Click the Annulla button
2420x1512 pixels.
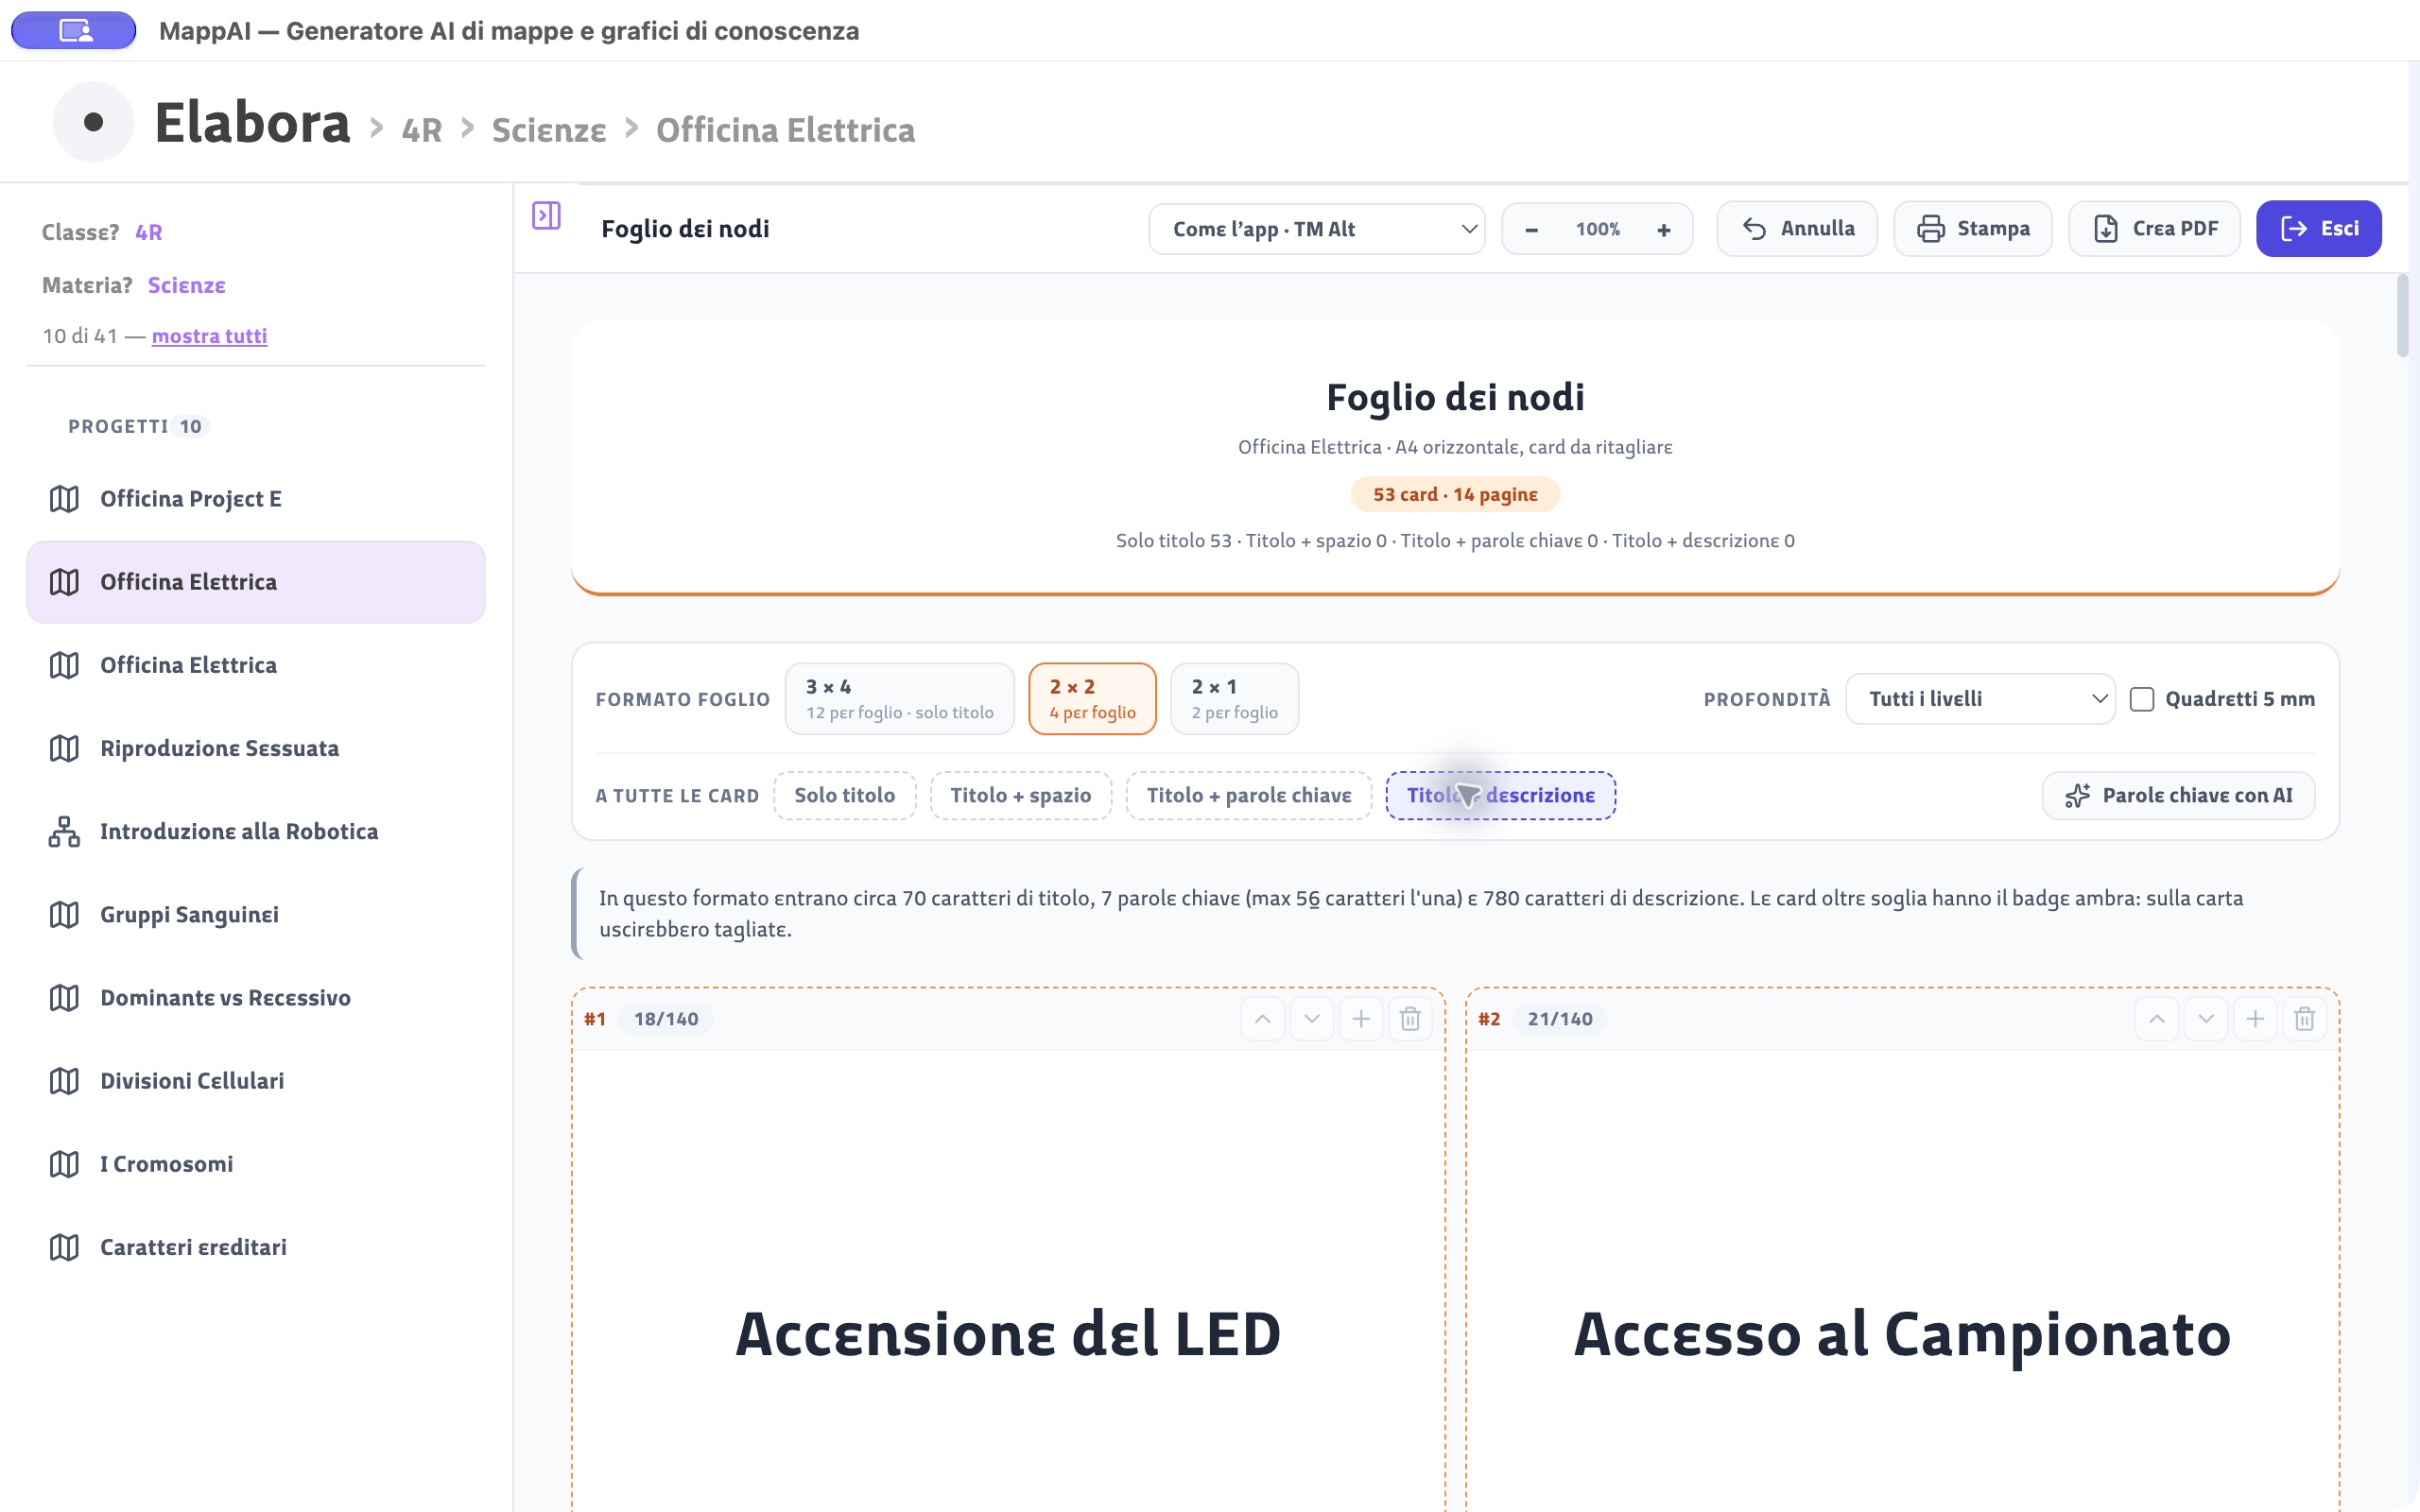[1797, 229]
